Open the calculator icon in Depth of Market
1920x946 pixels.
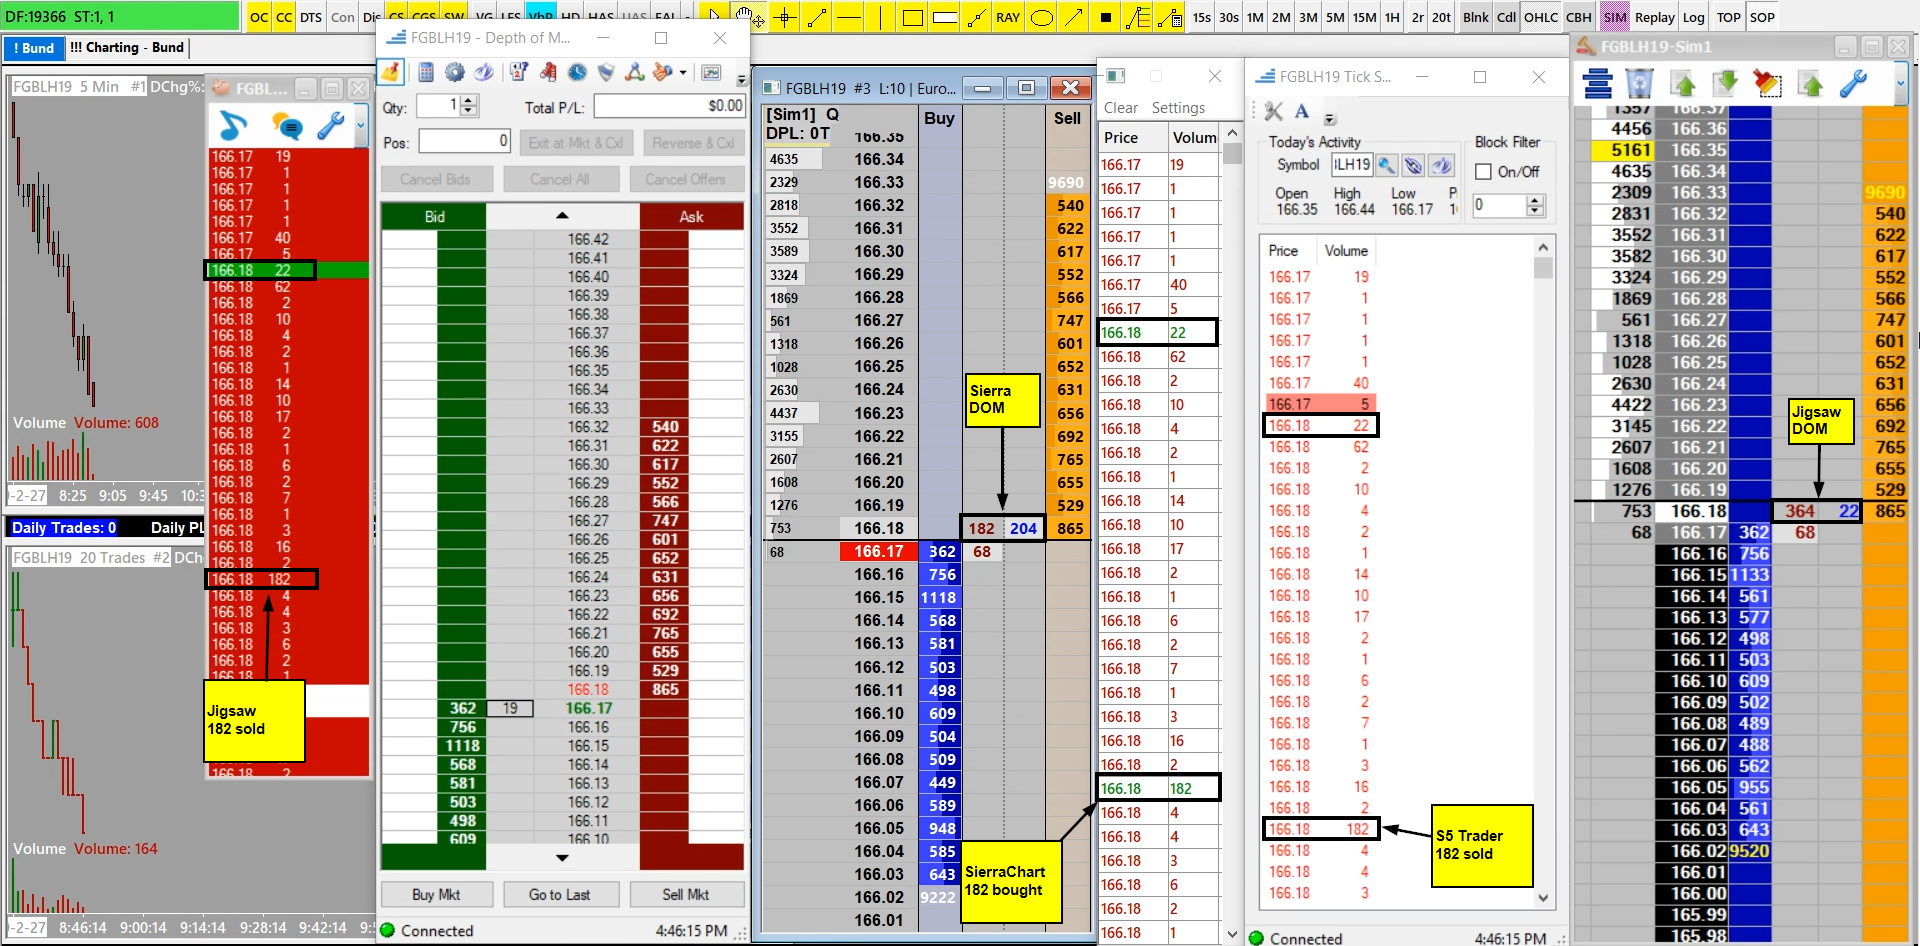tap(426, 72)
